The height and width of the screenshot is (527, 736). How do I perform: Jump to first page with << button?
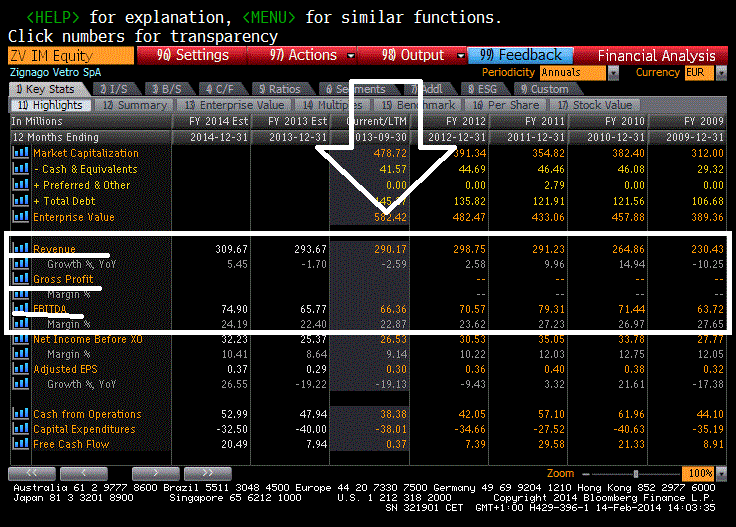coord(32,473)
